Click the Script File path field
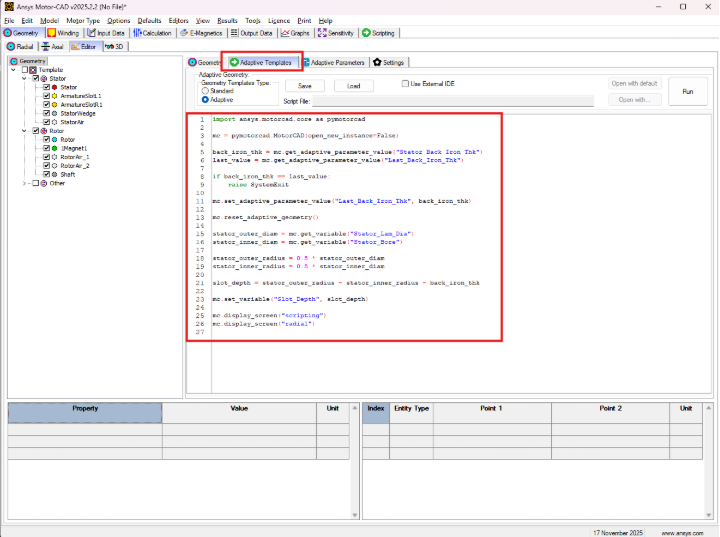Viewport: 720px width, 537px height. click(x=453, y=101)
